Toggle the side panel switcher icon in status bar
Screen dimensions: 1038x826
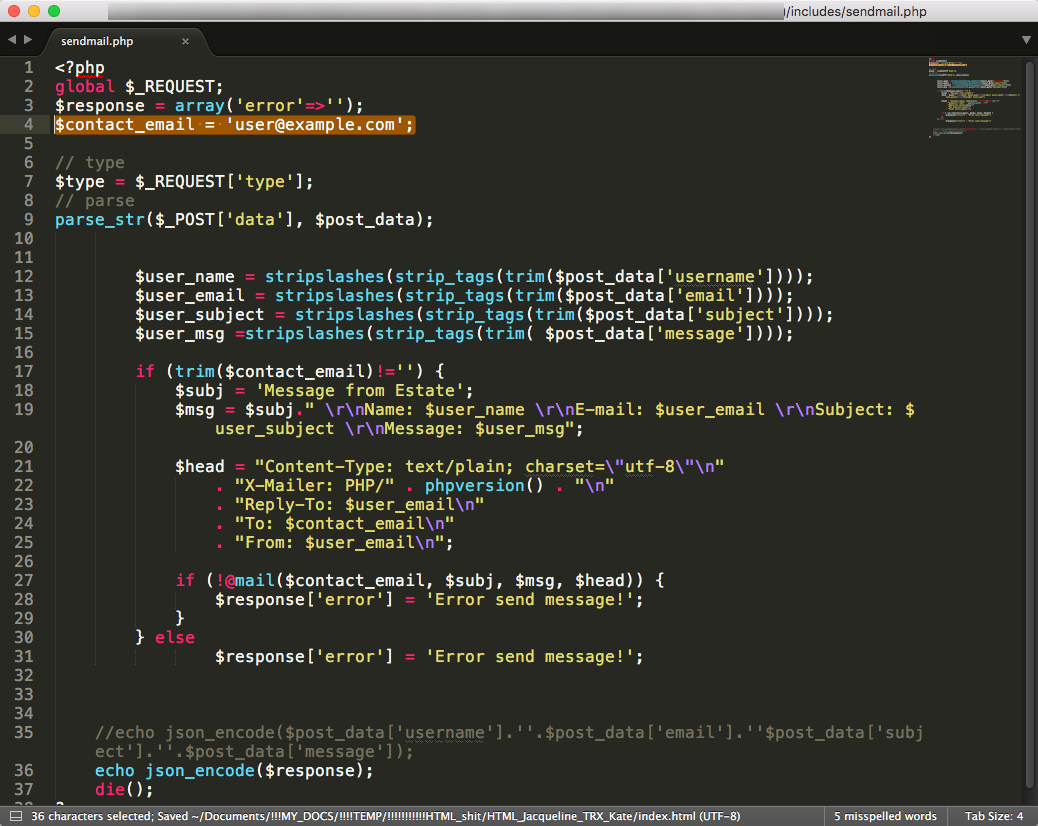pos(13,816)
